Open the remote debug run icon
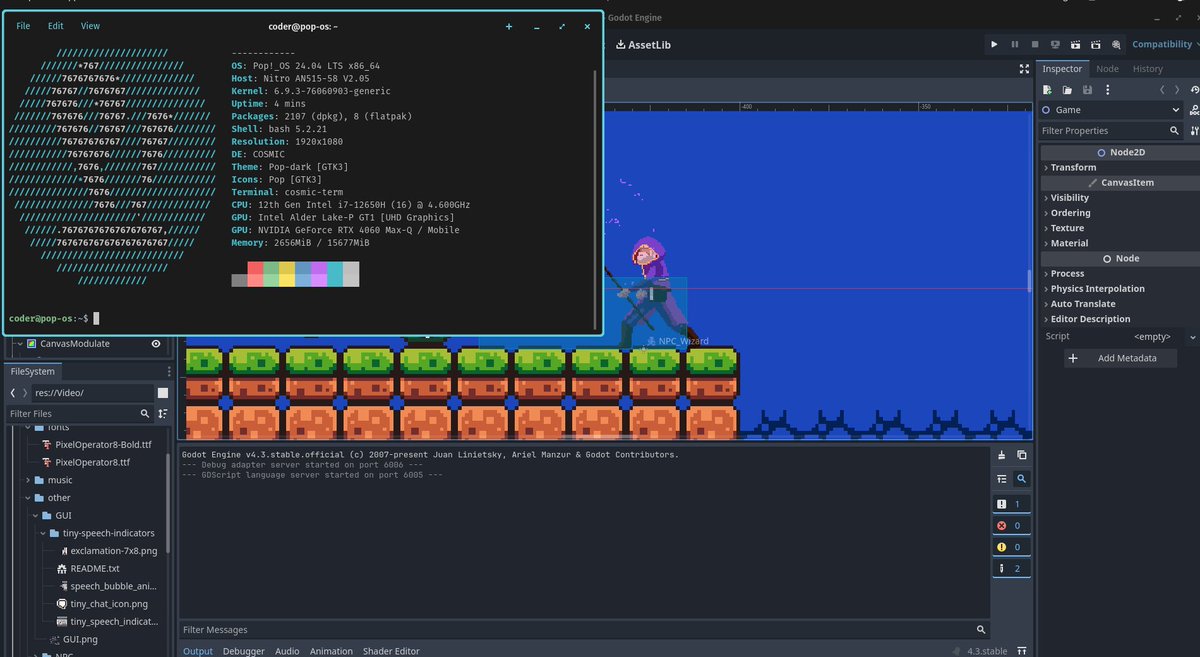1200x657 pixels. [x=1055, y=44]
